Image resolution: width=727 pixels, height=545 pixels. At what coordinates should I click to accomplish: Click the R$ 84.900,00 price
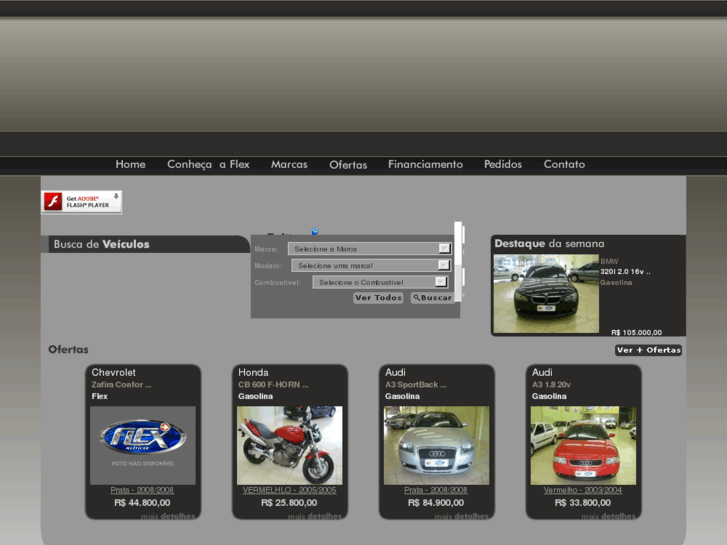[436, 503]
